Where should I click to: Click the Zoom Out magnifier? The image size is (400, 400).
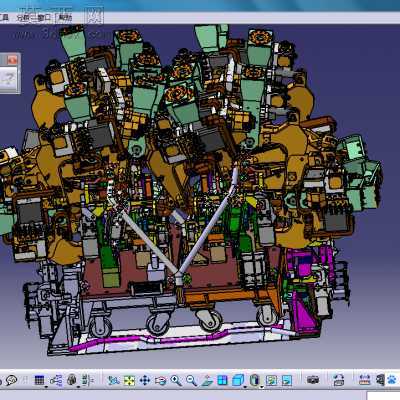tap(191, 380)
